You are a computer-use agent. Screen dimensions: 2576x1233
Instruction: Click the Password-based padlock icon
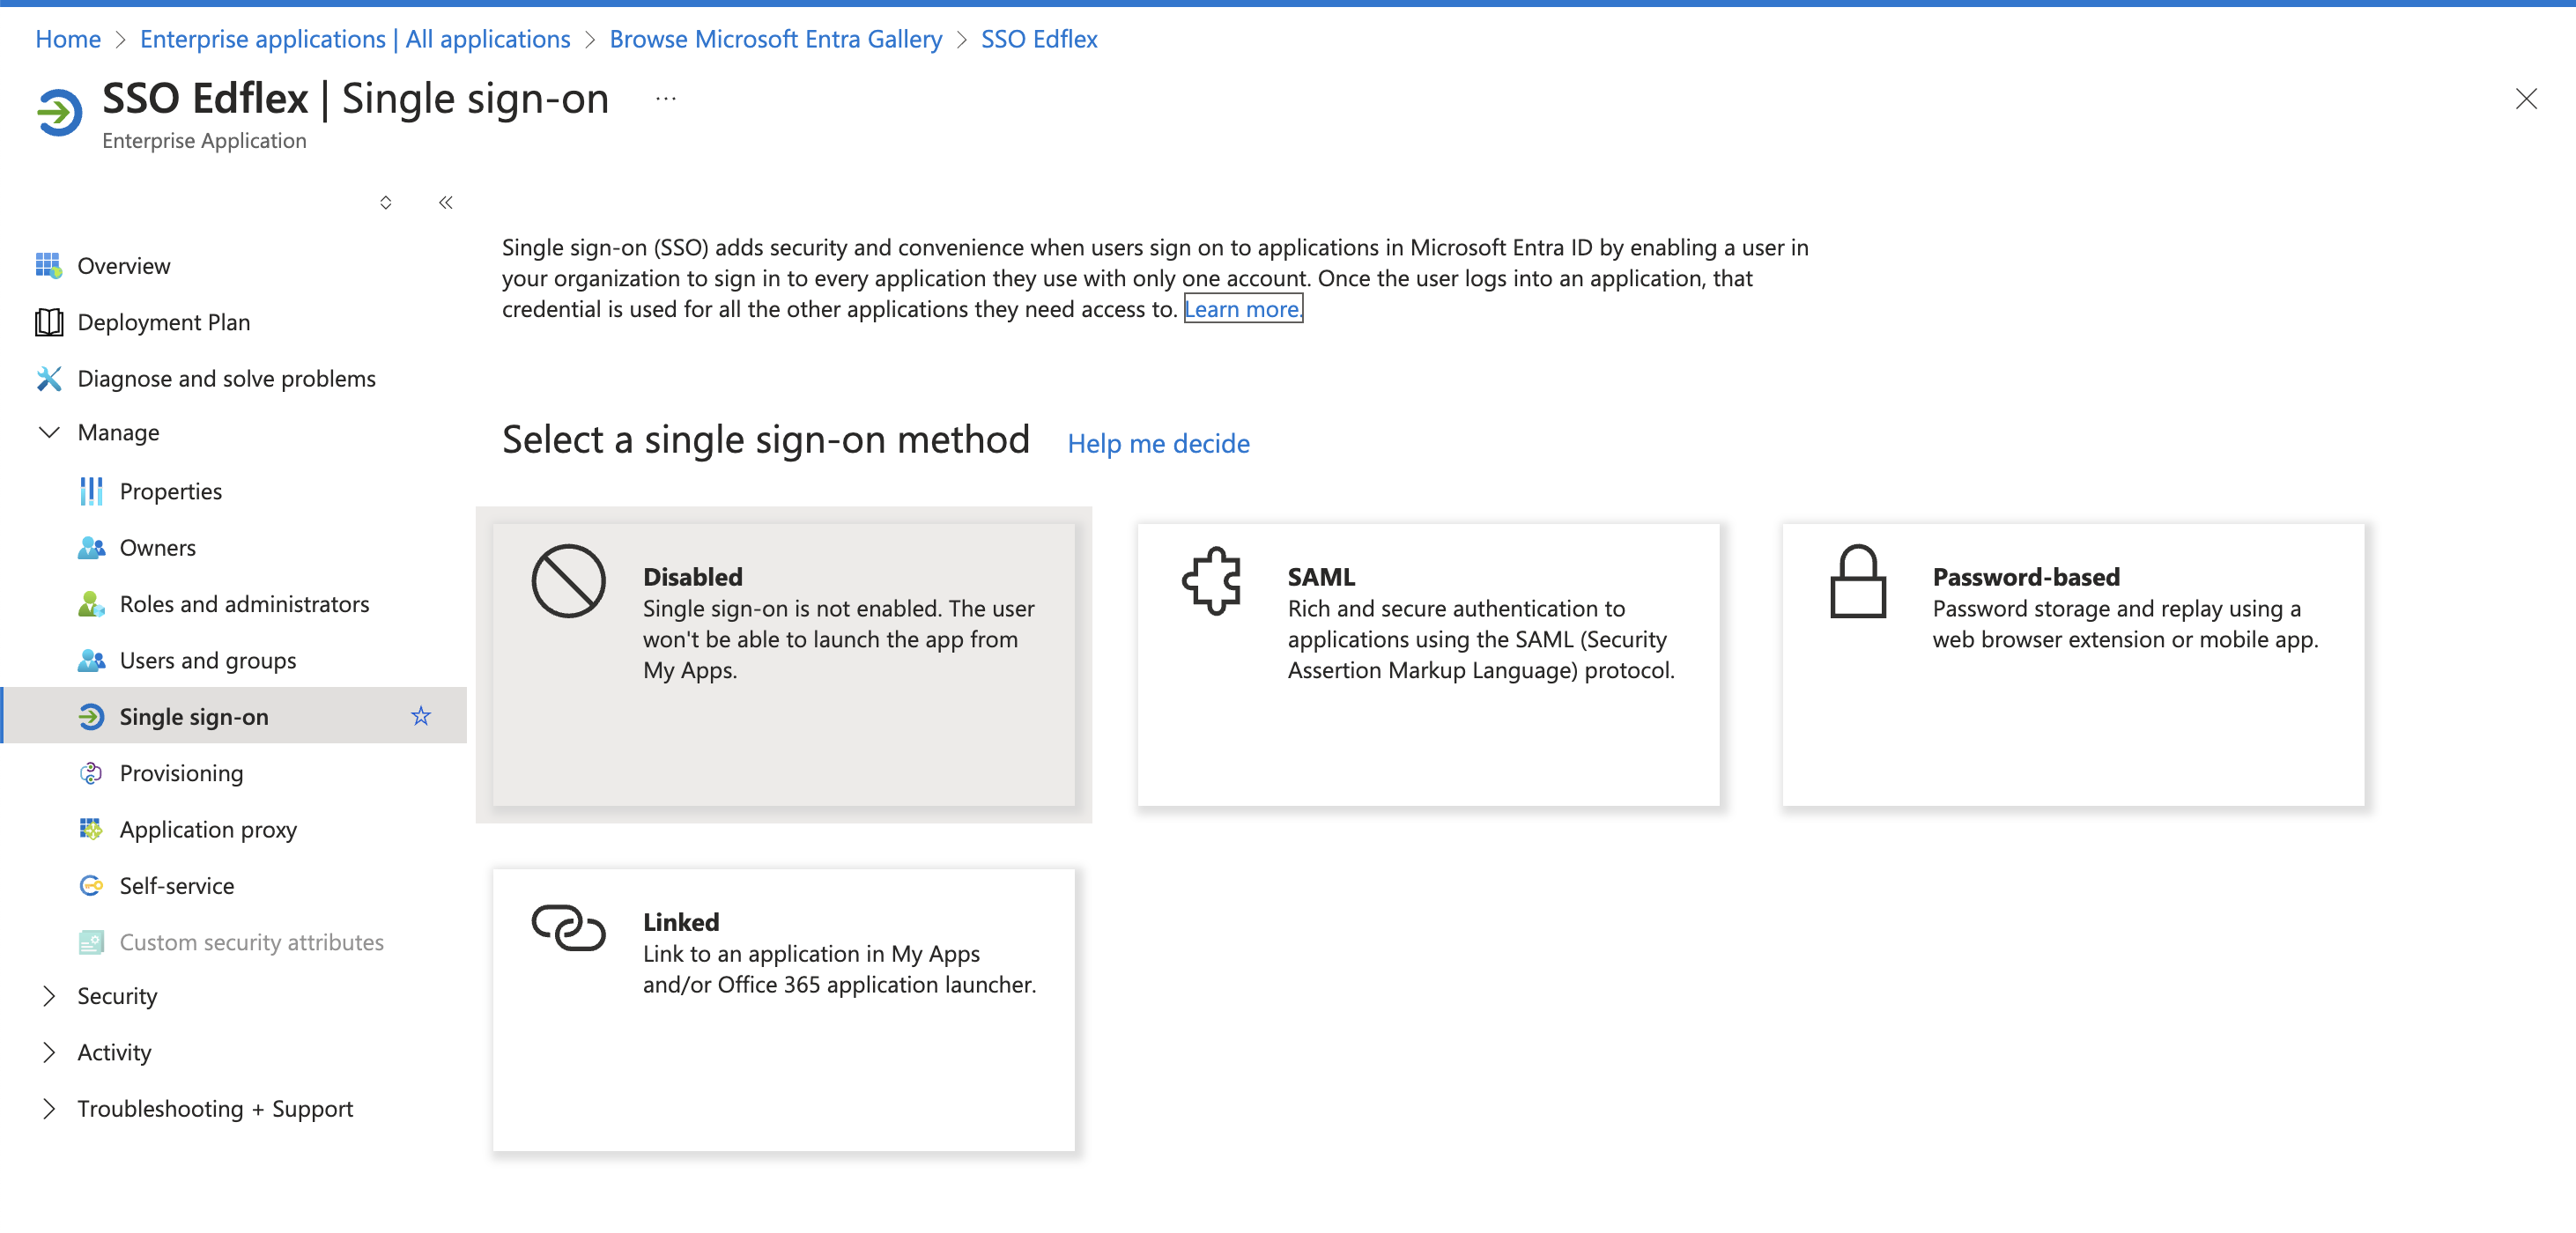(1858, 581)
